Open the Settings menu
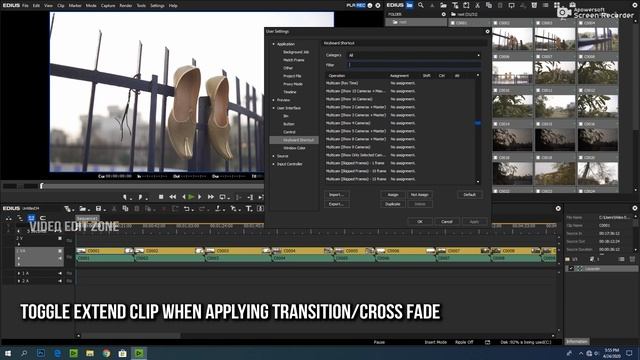The image size is (640, 360). 157,6
